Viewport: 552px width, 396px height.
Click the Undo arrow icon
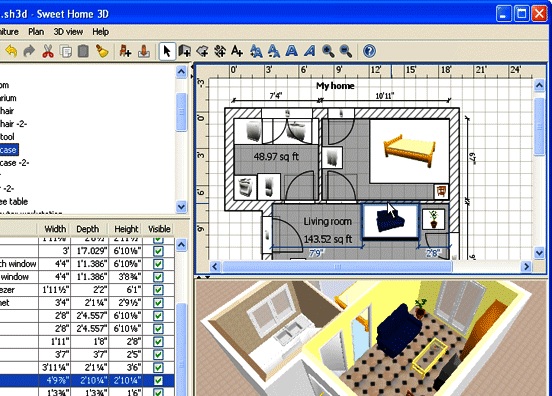point(11,51)
